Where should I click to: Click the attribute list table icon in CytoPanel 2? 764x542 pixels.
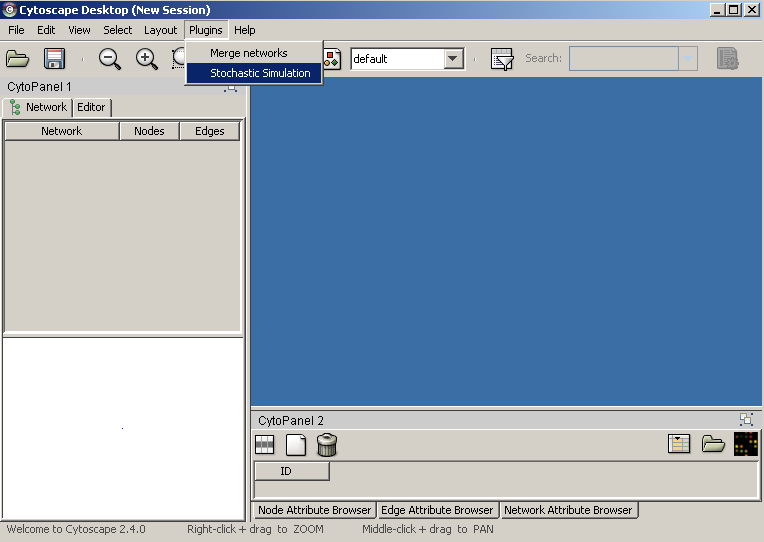(679, 444)
